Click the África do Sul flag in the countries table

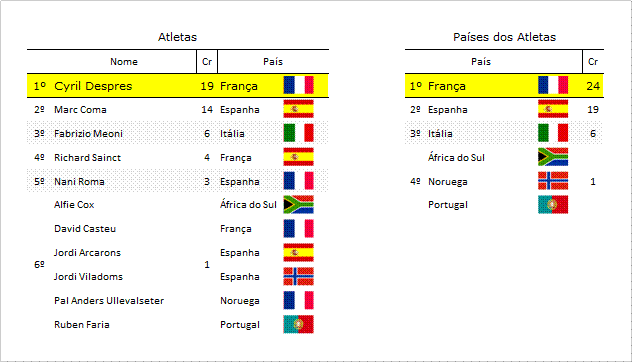553,157
